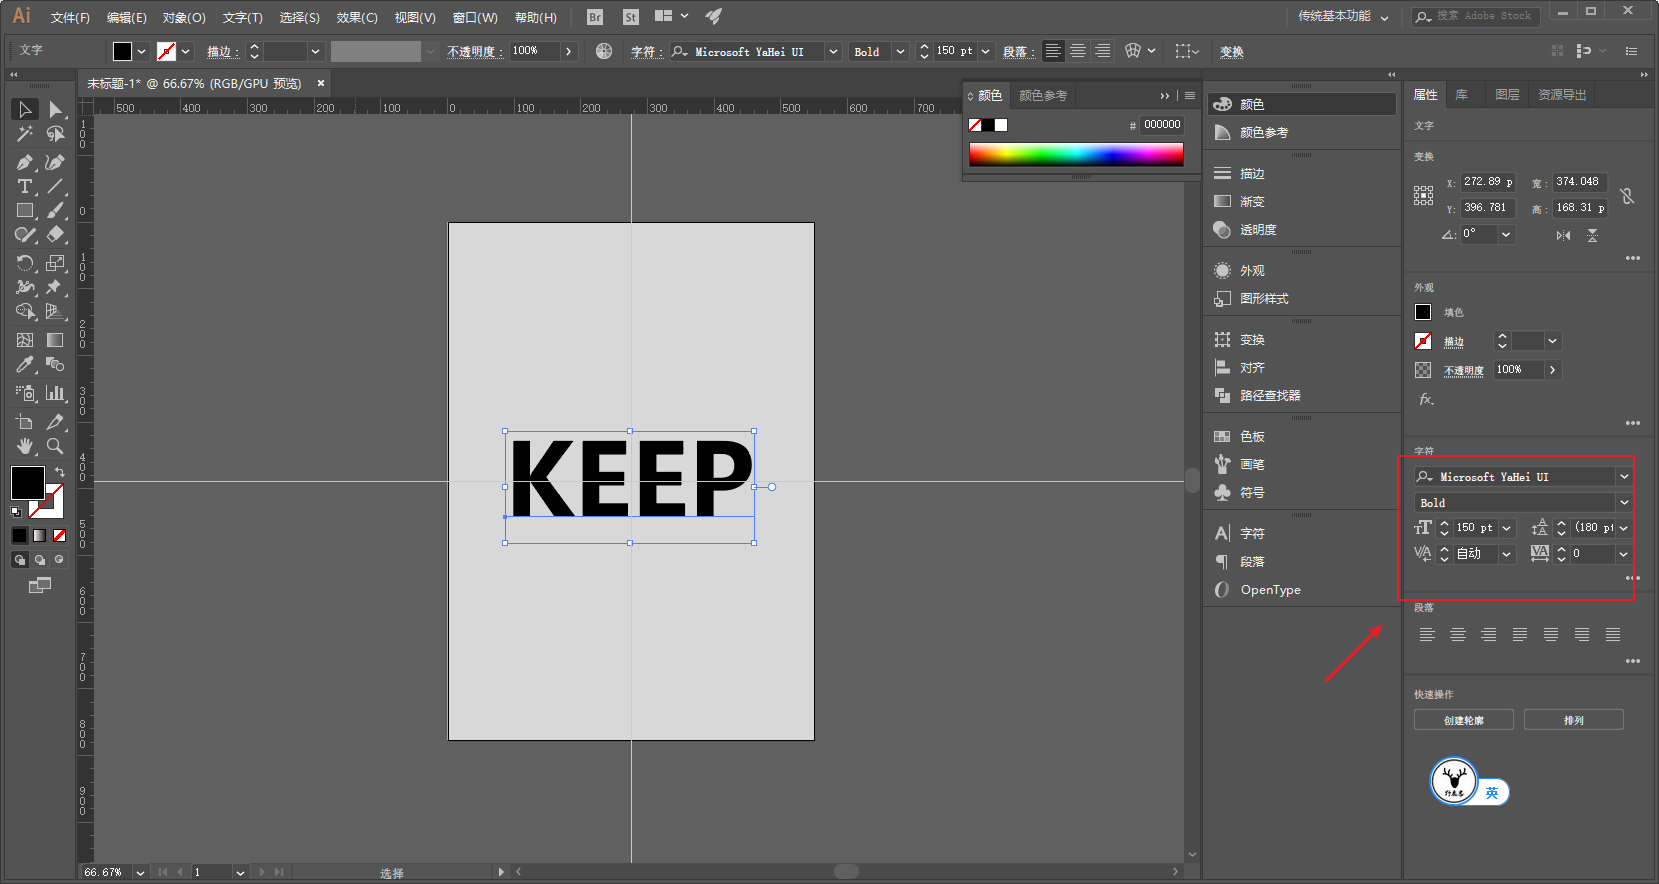Image resolution: width=1659 pixels, height=884 pixels.
Task: Click the 创建轮廓 button
Action: 1464,720
